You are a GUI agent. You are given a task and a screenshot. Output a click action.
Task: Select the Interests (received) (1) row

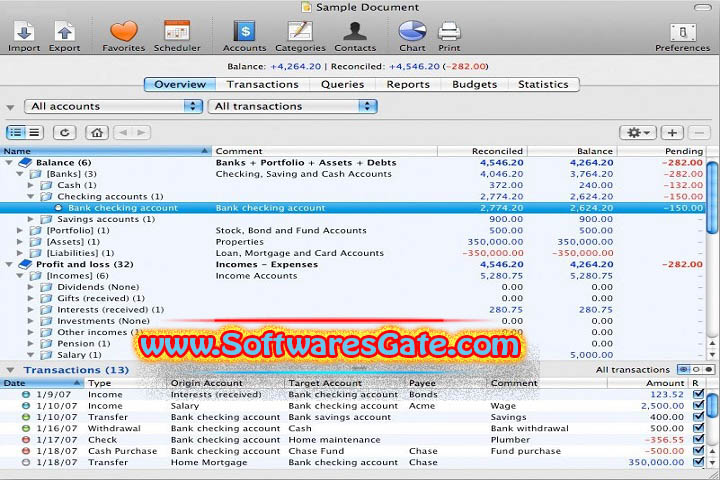[353, 310]
